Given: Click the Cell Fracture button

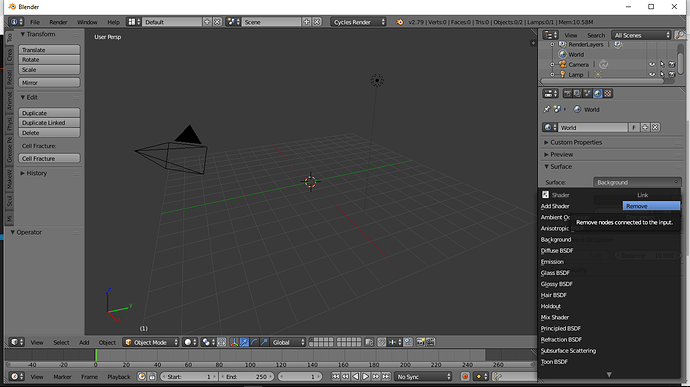Looking at the screenshot, I should point(49,158).
